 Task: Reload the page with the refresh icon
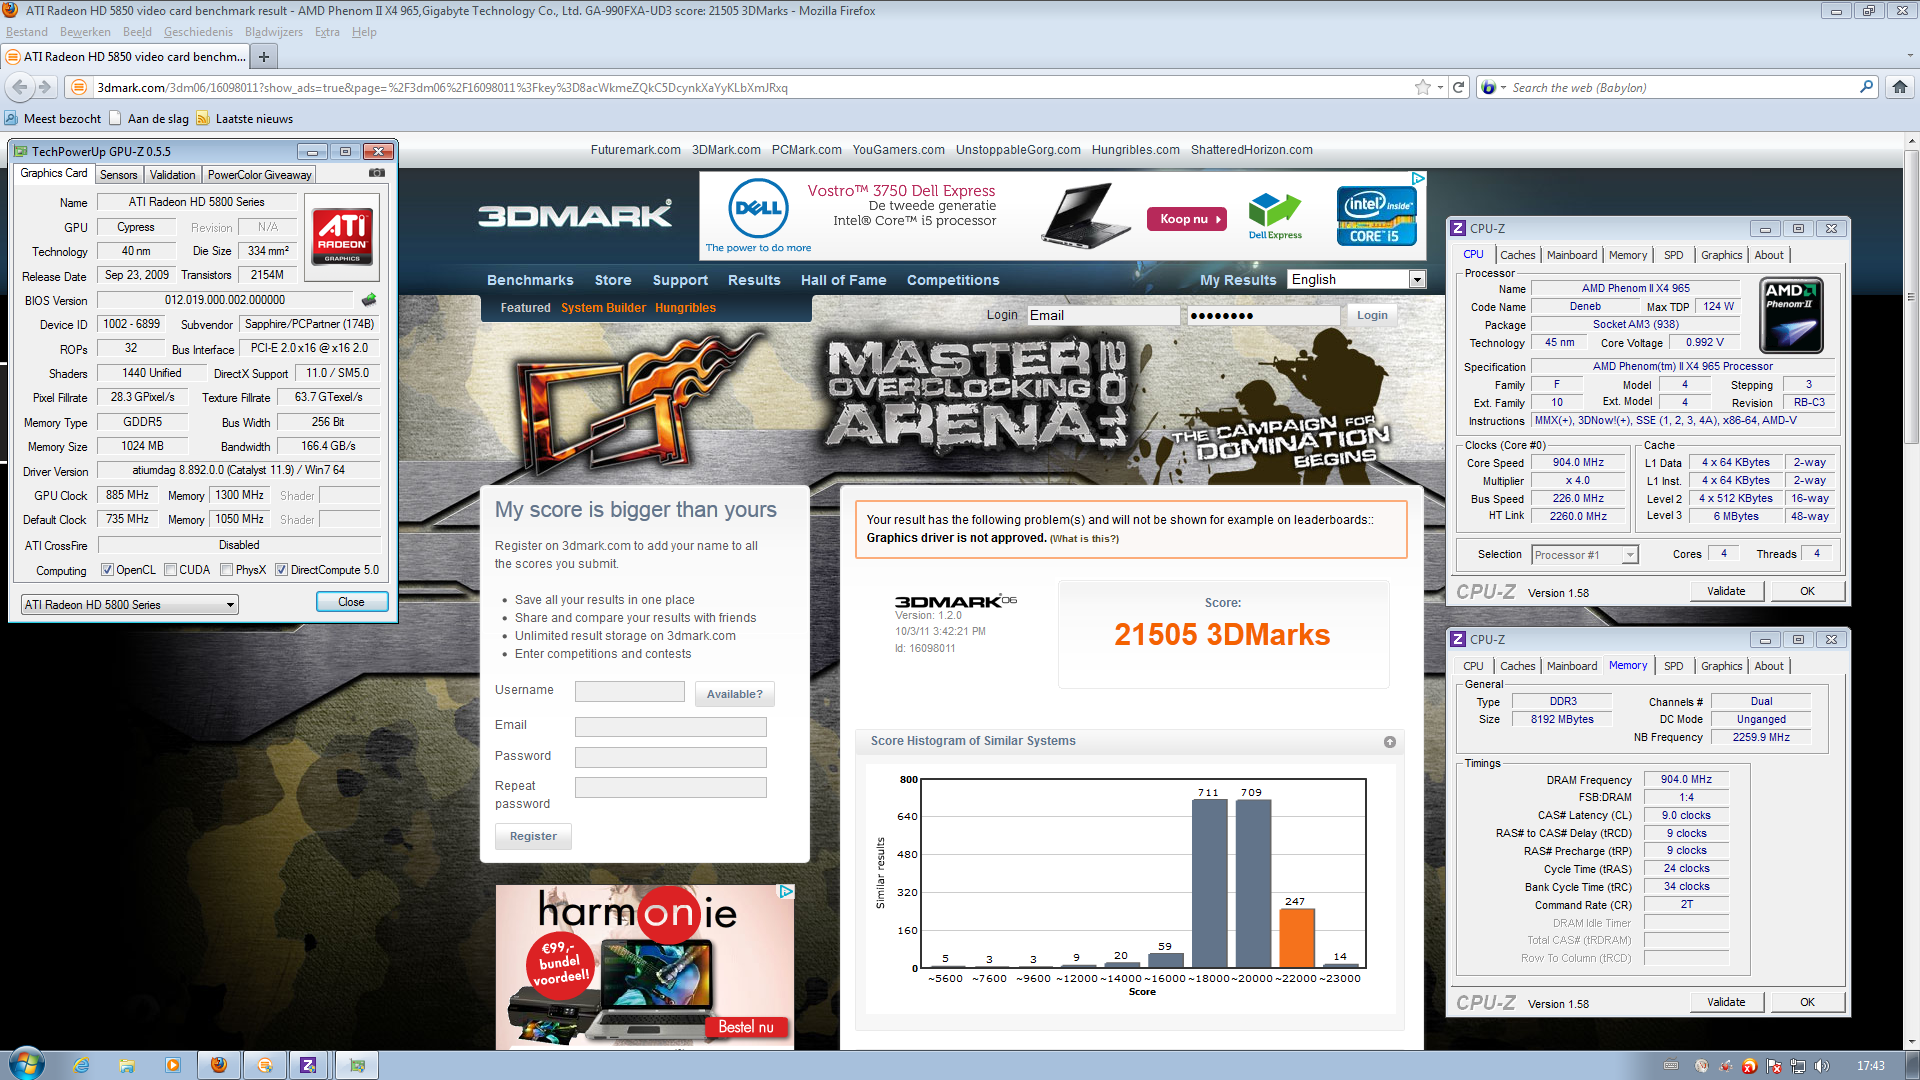1459,87
